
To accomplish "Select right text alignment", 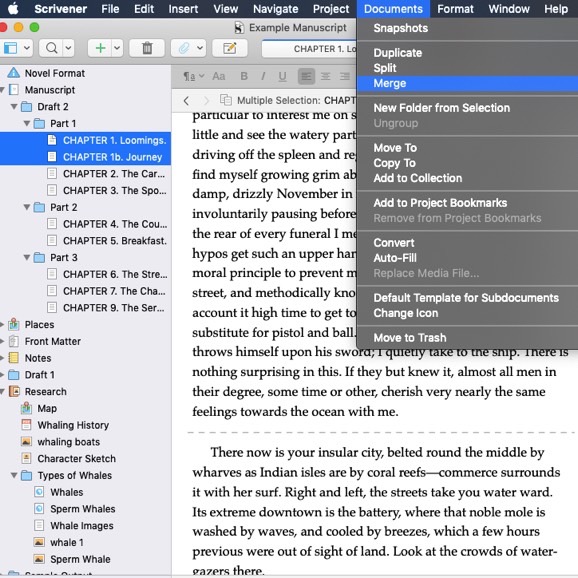I will tap(345, 77).
